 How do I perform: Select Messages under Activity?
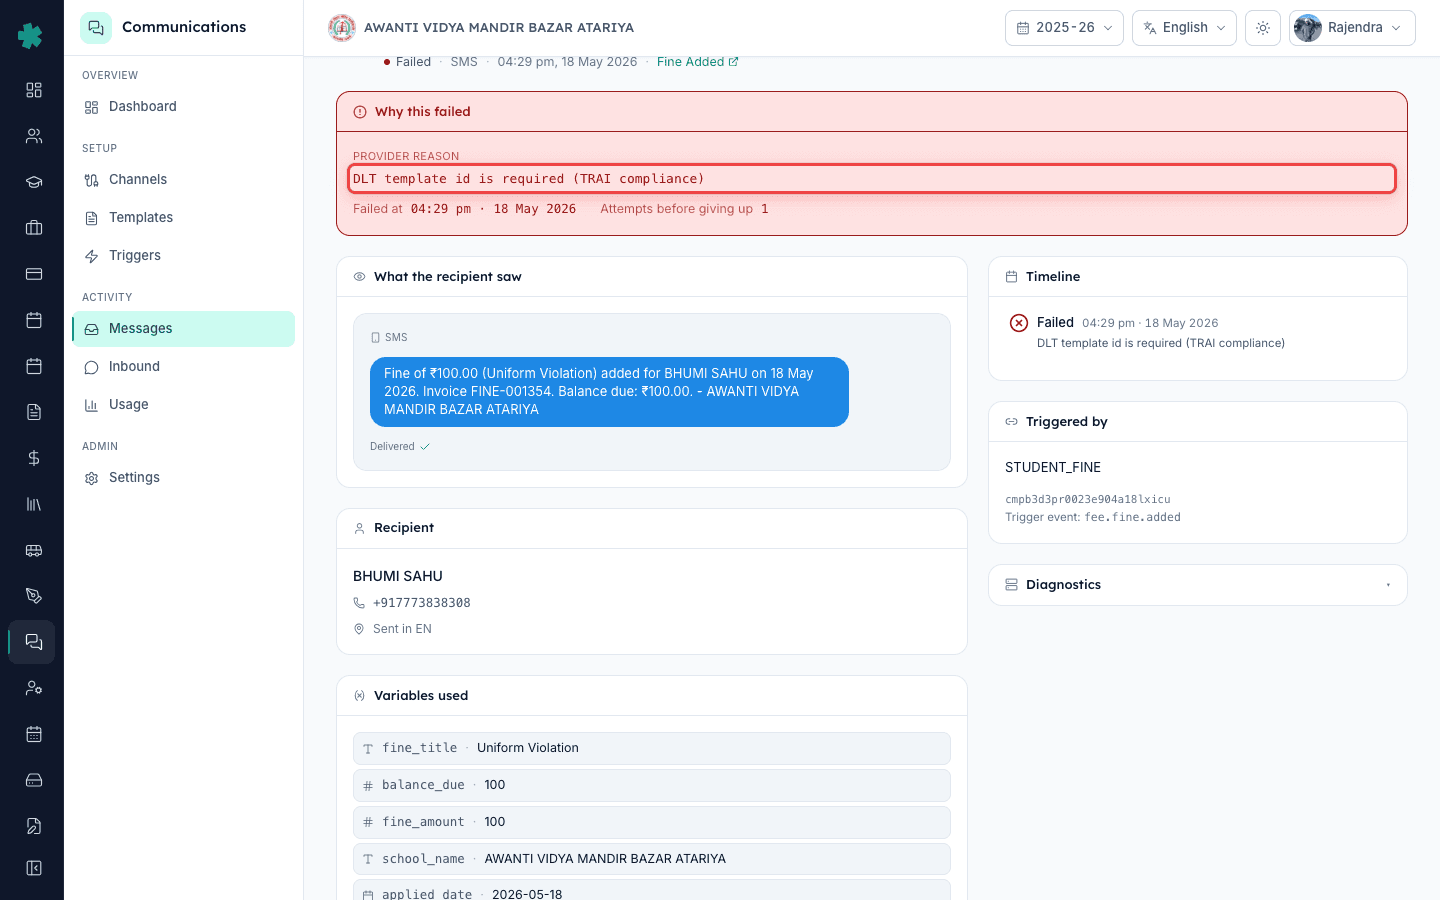pyautogui.click(x=183, y=329)
